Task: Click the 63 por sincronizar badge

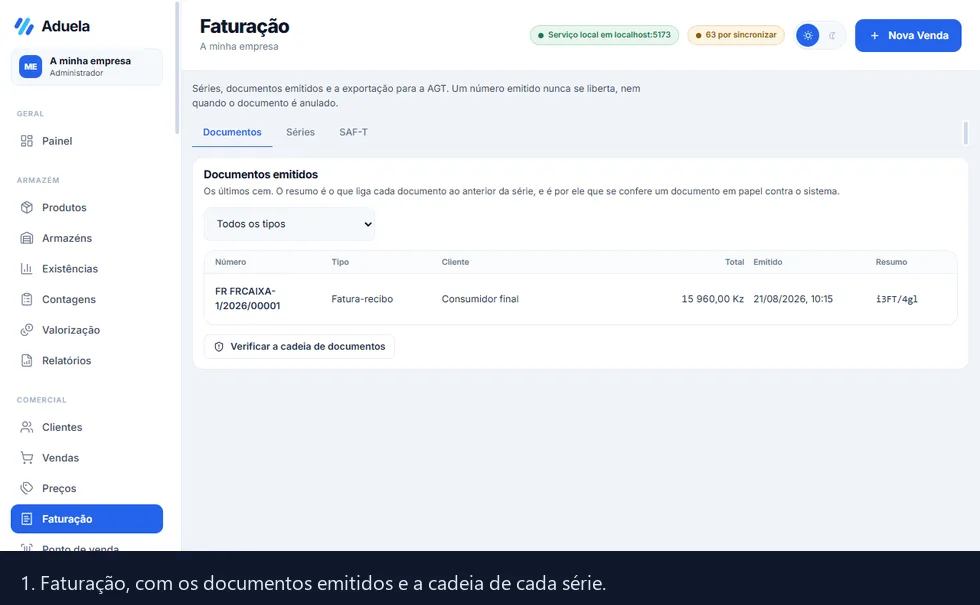Action: click(x=736, y=35)
